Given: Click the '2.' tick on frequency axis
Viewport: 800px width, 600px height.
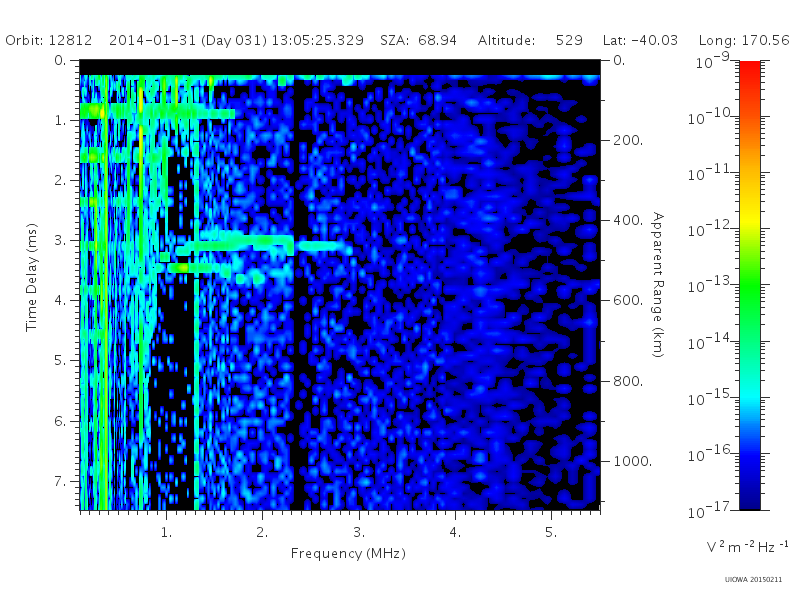Looking at the screenshot, I should [262, 533].
